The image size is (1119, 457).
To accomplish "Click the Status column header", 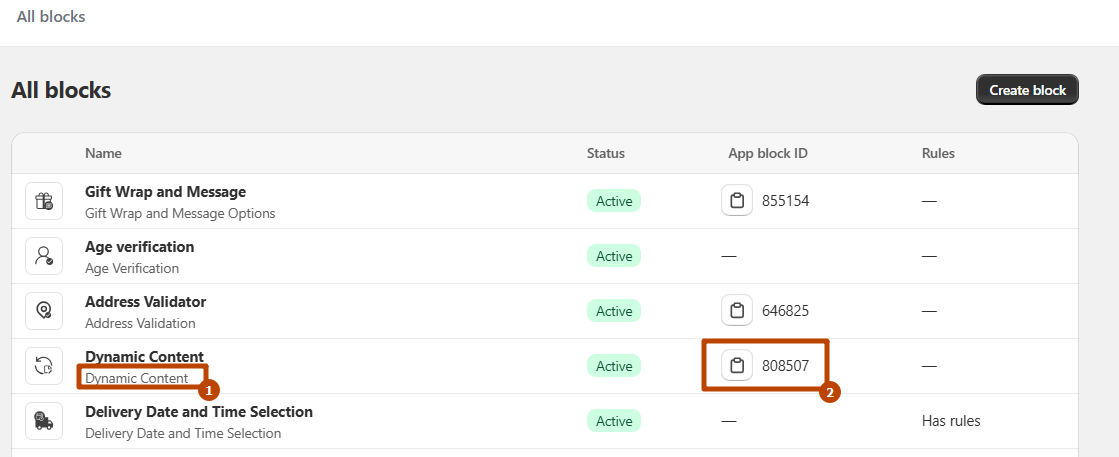I will coord(605,154).
